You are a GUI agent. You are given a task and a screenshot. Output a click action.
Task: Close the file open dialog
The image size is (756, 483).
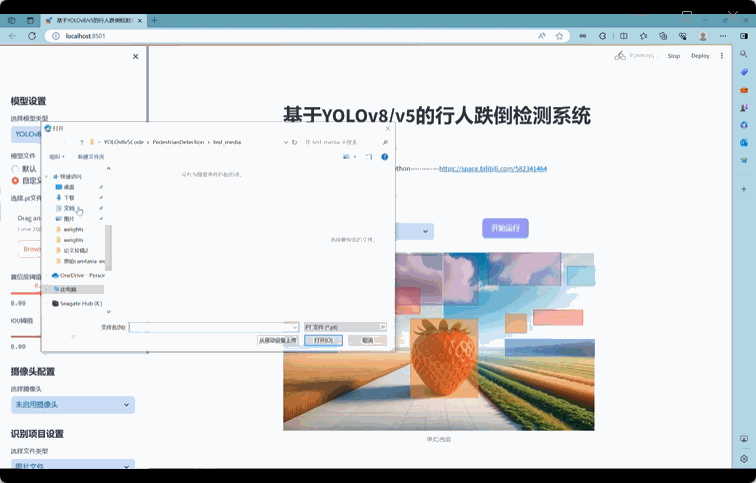pos(388,128)
